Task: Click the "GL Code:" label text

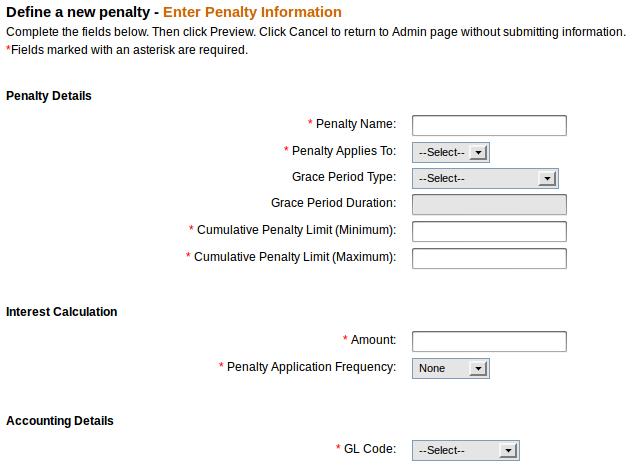Action: pyautogui.click(x=370, y=449)
